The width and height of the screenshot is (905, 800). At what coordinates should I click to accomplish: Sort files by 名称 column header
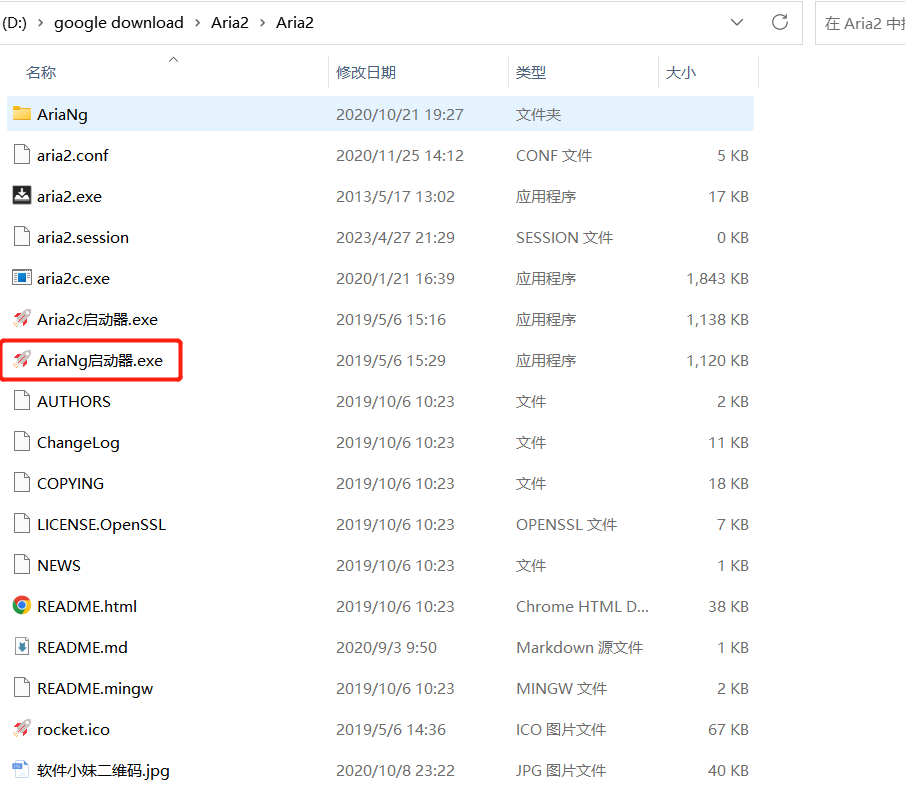tap(41, 72)
